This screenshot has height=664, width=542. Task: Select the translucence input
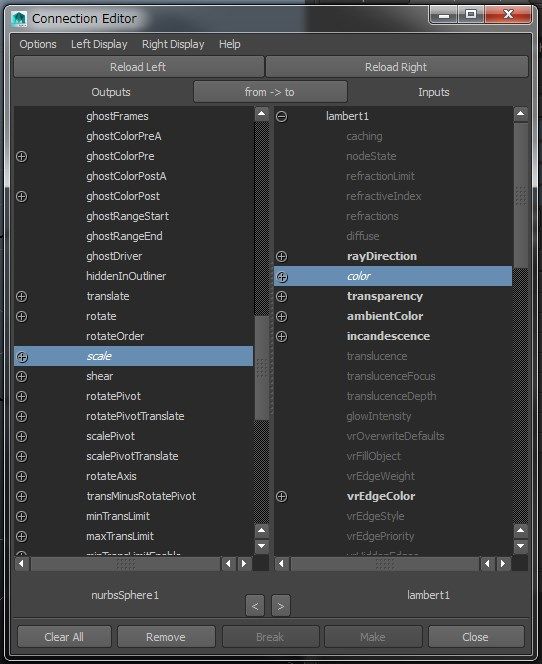point(377,356)
